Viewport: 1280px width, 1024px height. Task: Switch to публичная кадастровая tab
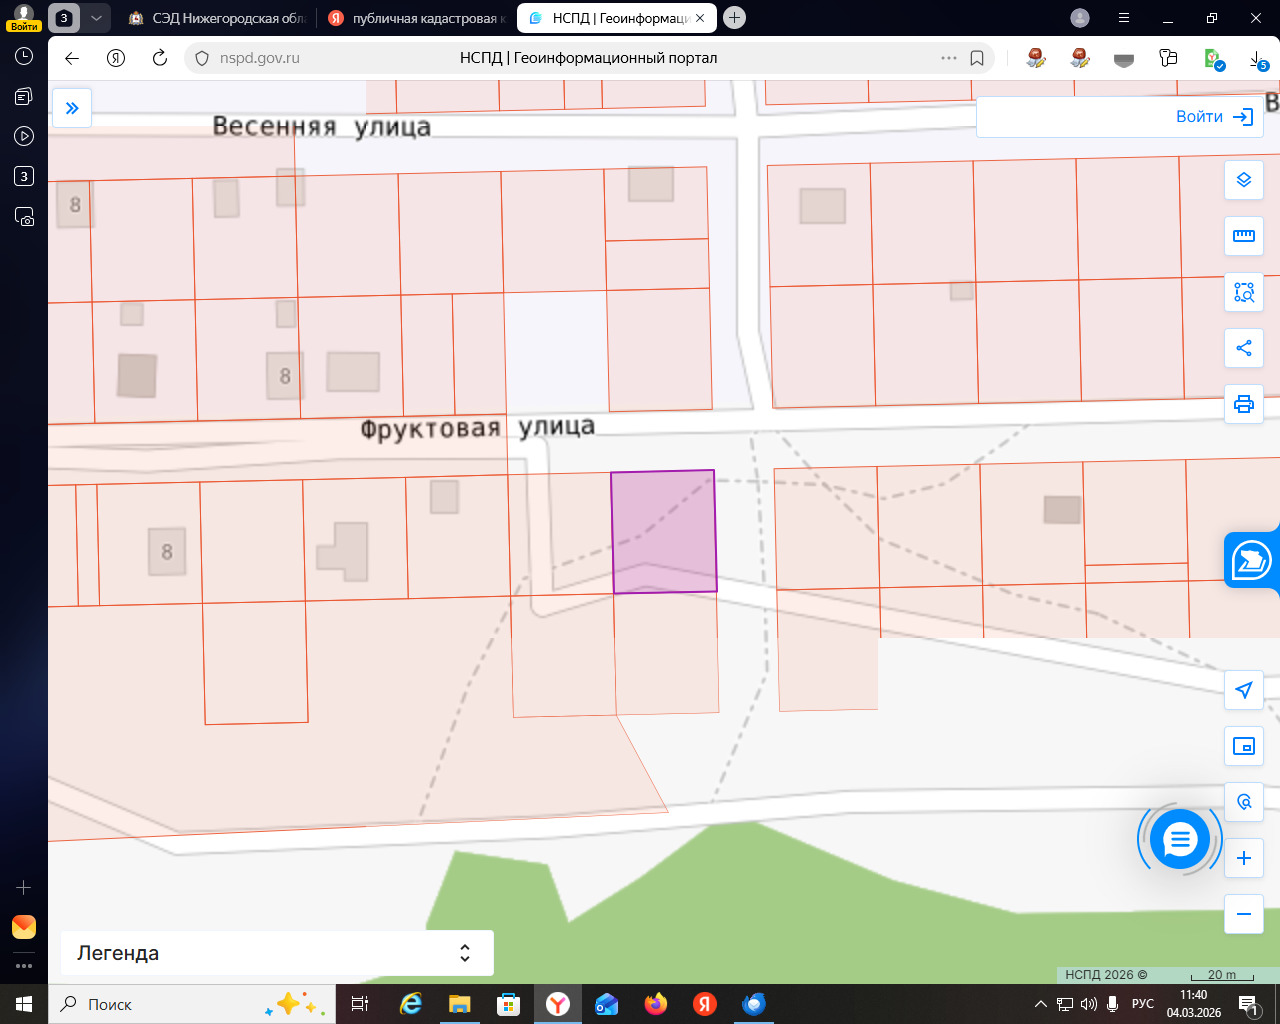pyautogui.click(x=420, y=18)
